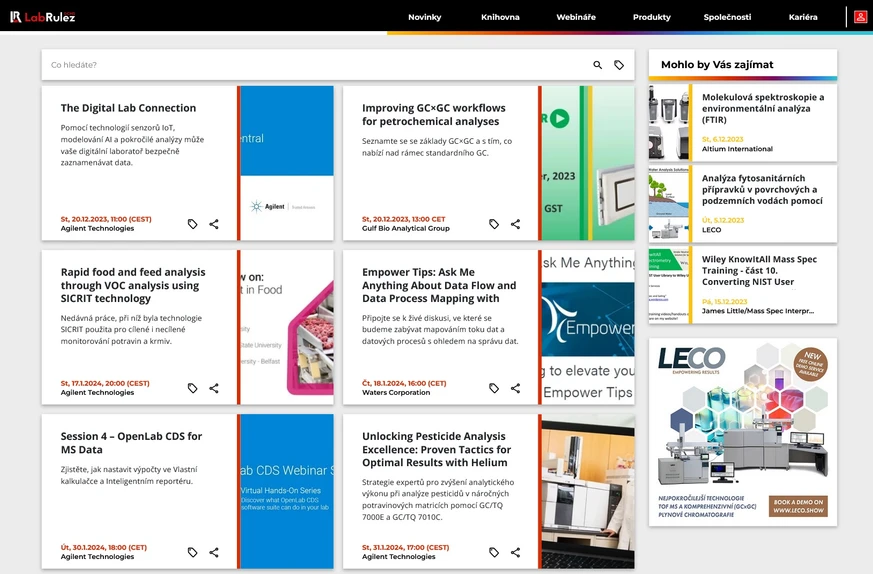873x574 pixels.
Task: Click 'Altium International' organizer text
Action: 737,149
